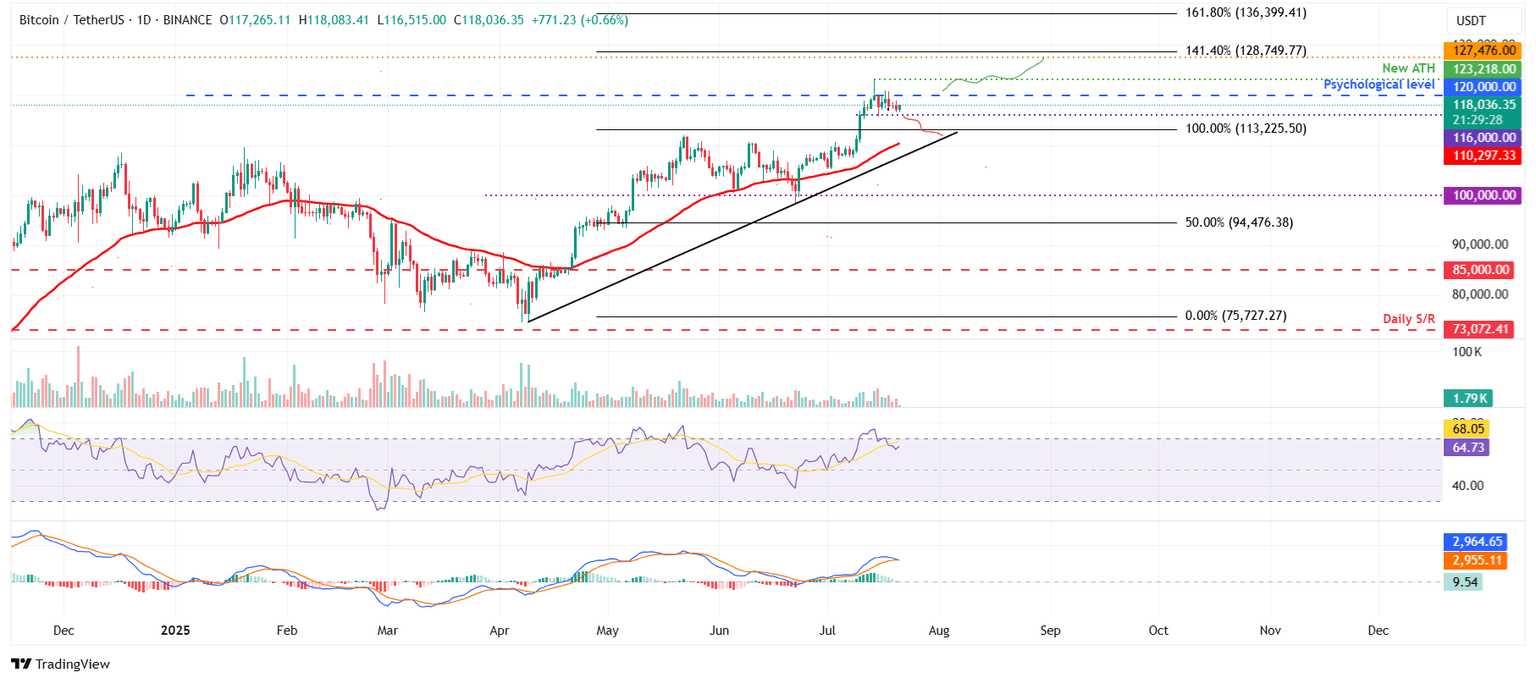The height and width of the screenshot is (682, 1536).
Task: Select the Jul label on the time axis
Action: 828,631
